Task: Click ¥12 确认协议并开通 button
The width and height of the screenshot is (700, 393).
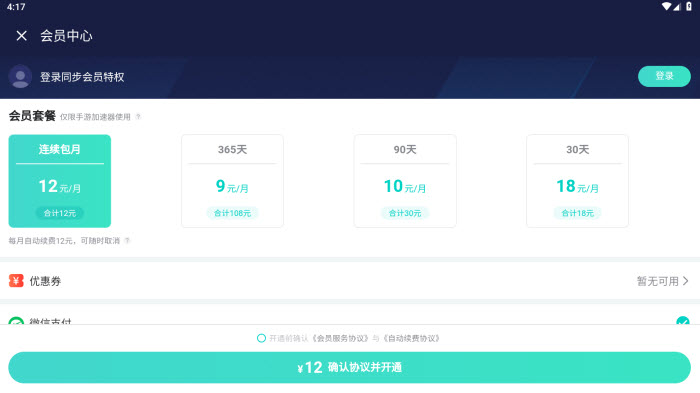Action: click(x=350, y=367)
